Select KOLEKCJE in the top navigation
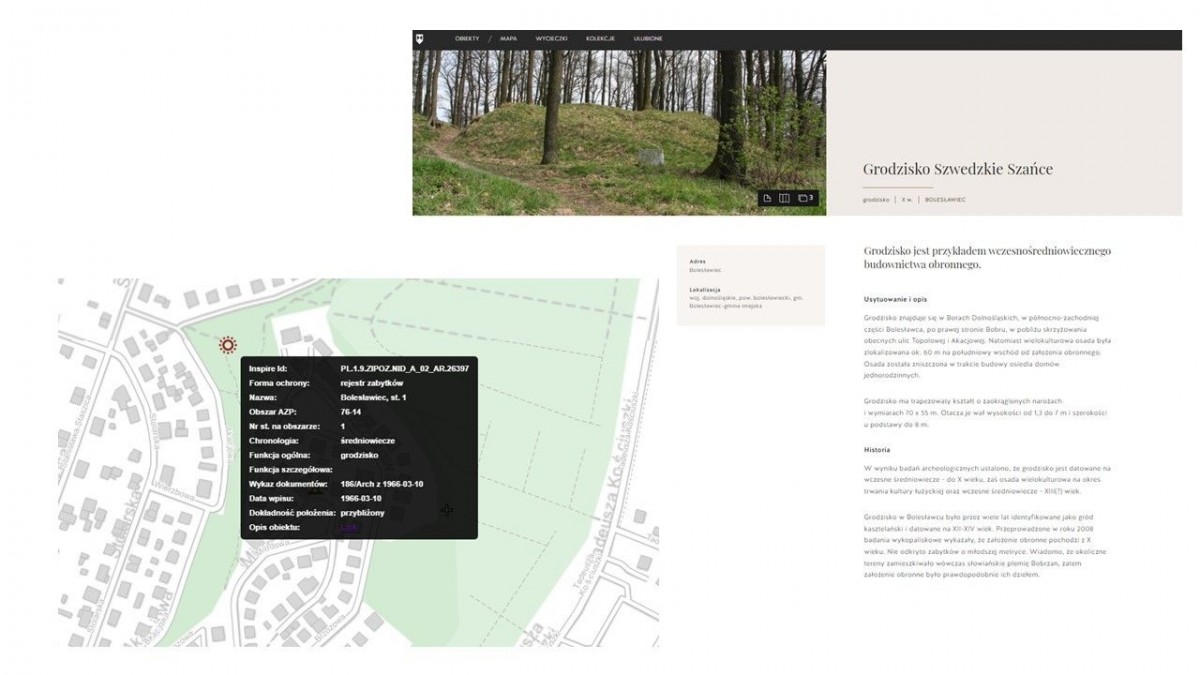The height and width of the screenshot is (675, 1200). tap(600, 39)
